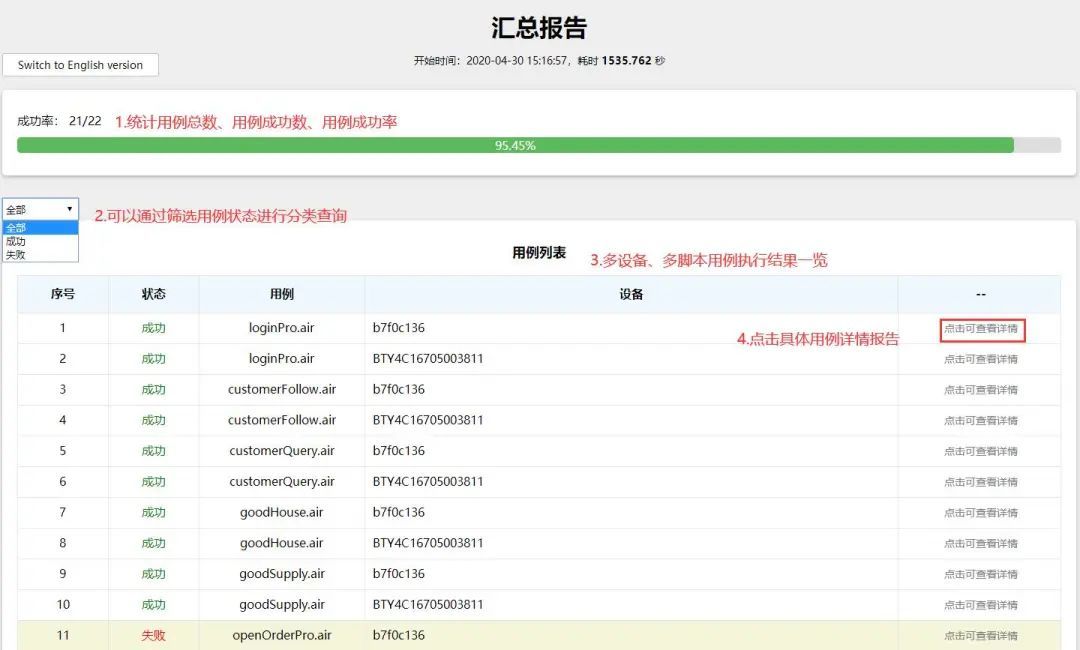Click goodHouse.air case name in row 7
Viewport: 1080px width, 650px height.
pyautogui.click(x=282, y=512)
